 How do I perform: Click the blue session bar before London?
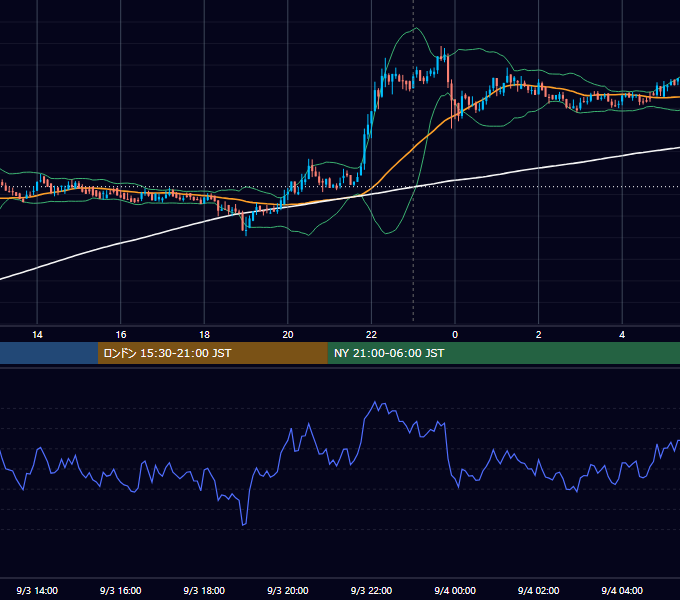pos(49,353)
